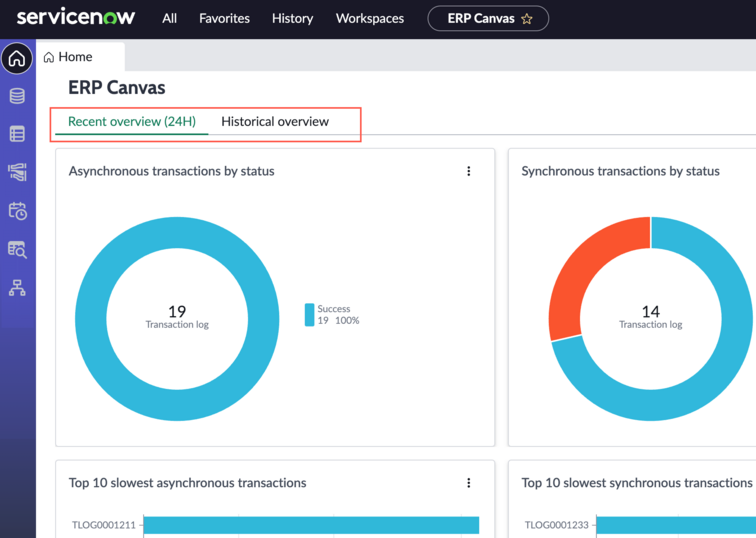Toggle the favorite star on ERP Canvas
This screenshot has height=538, width=756.
(526, 19)
